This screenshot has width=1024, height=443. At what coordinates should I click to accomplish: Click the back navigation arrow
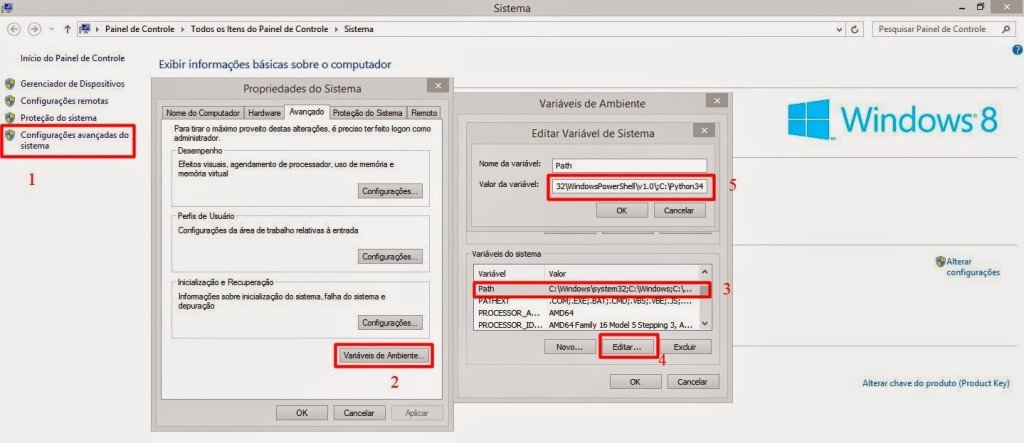[14, 29]
